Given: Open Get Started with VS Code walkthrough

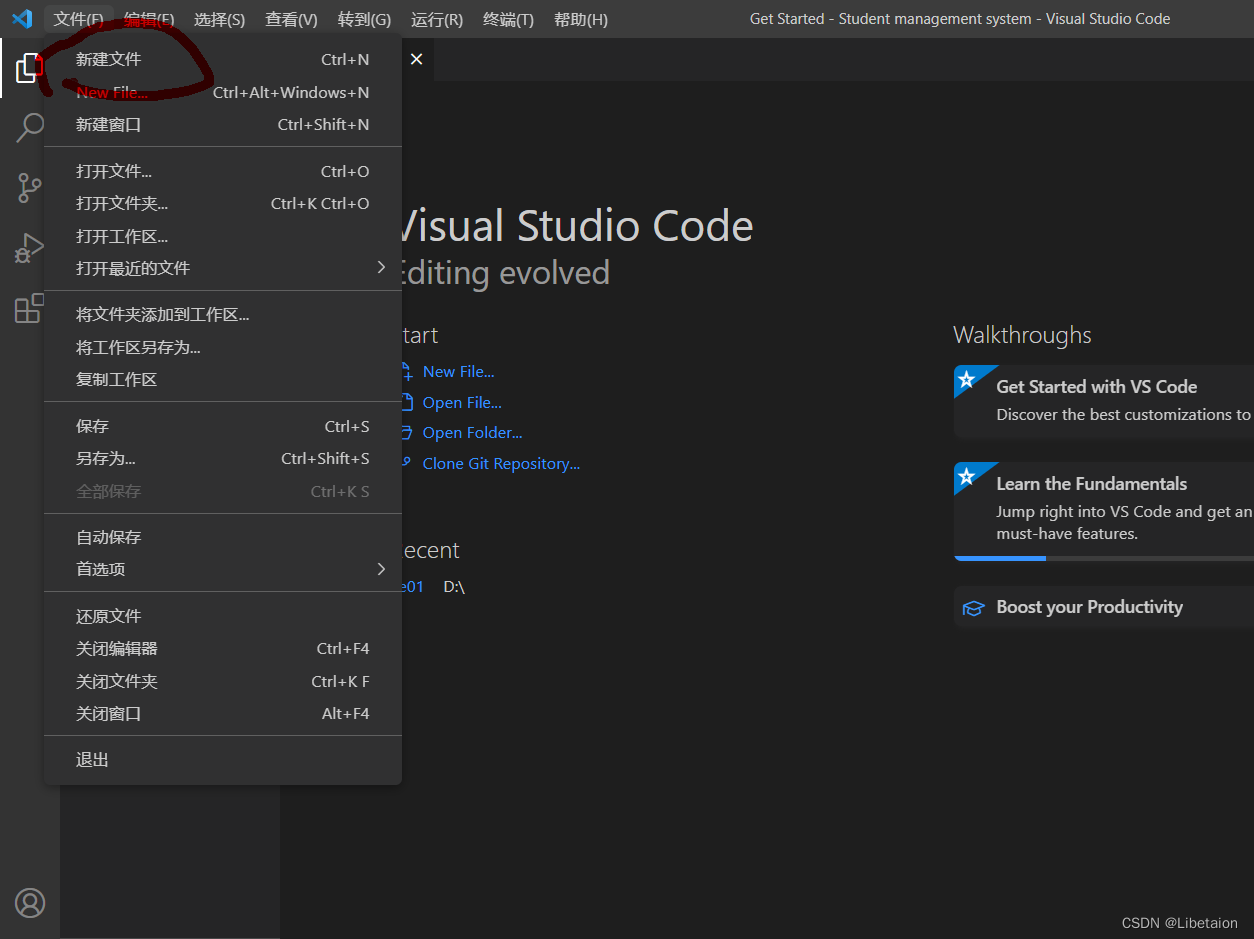Looking at the screenshot, I should tap(1104, 402).
